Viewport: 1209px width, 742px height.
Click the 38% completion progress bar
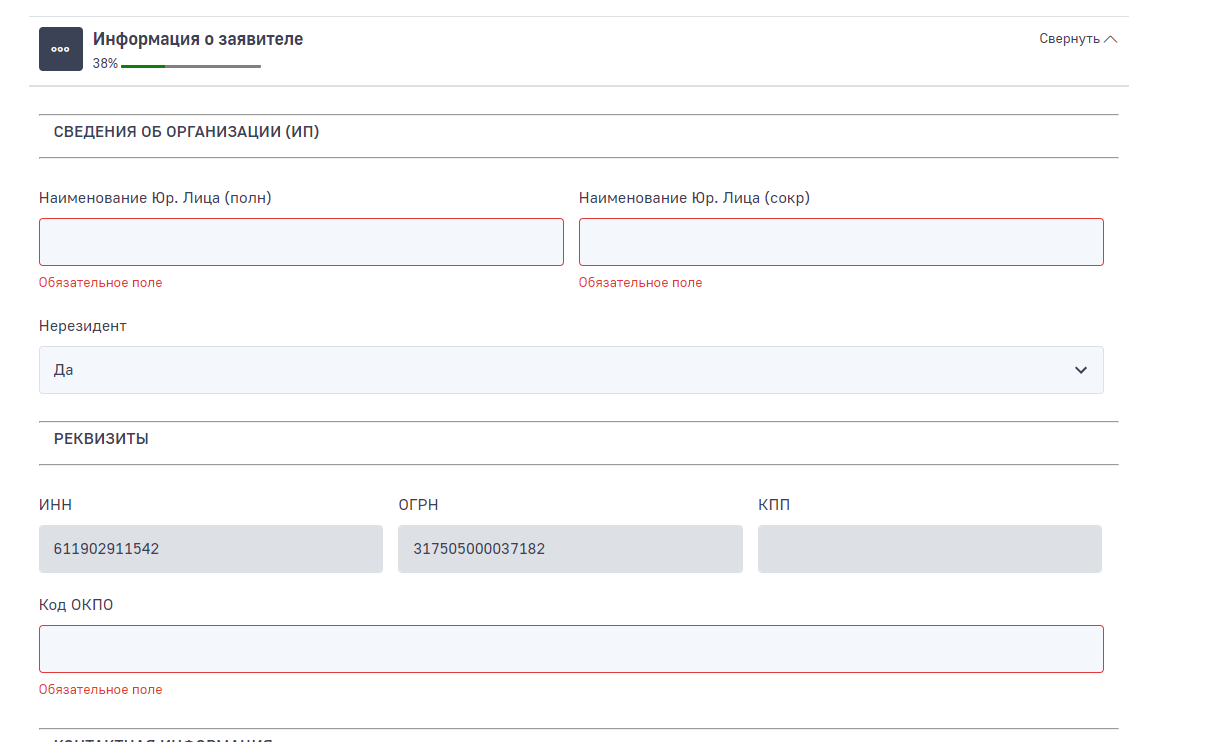pyautogui.click(x=190, y=66)
